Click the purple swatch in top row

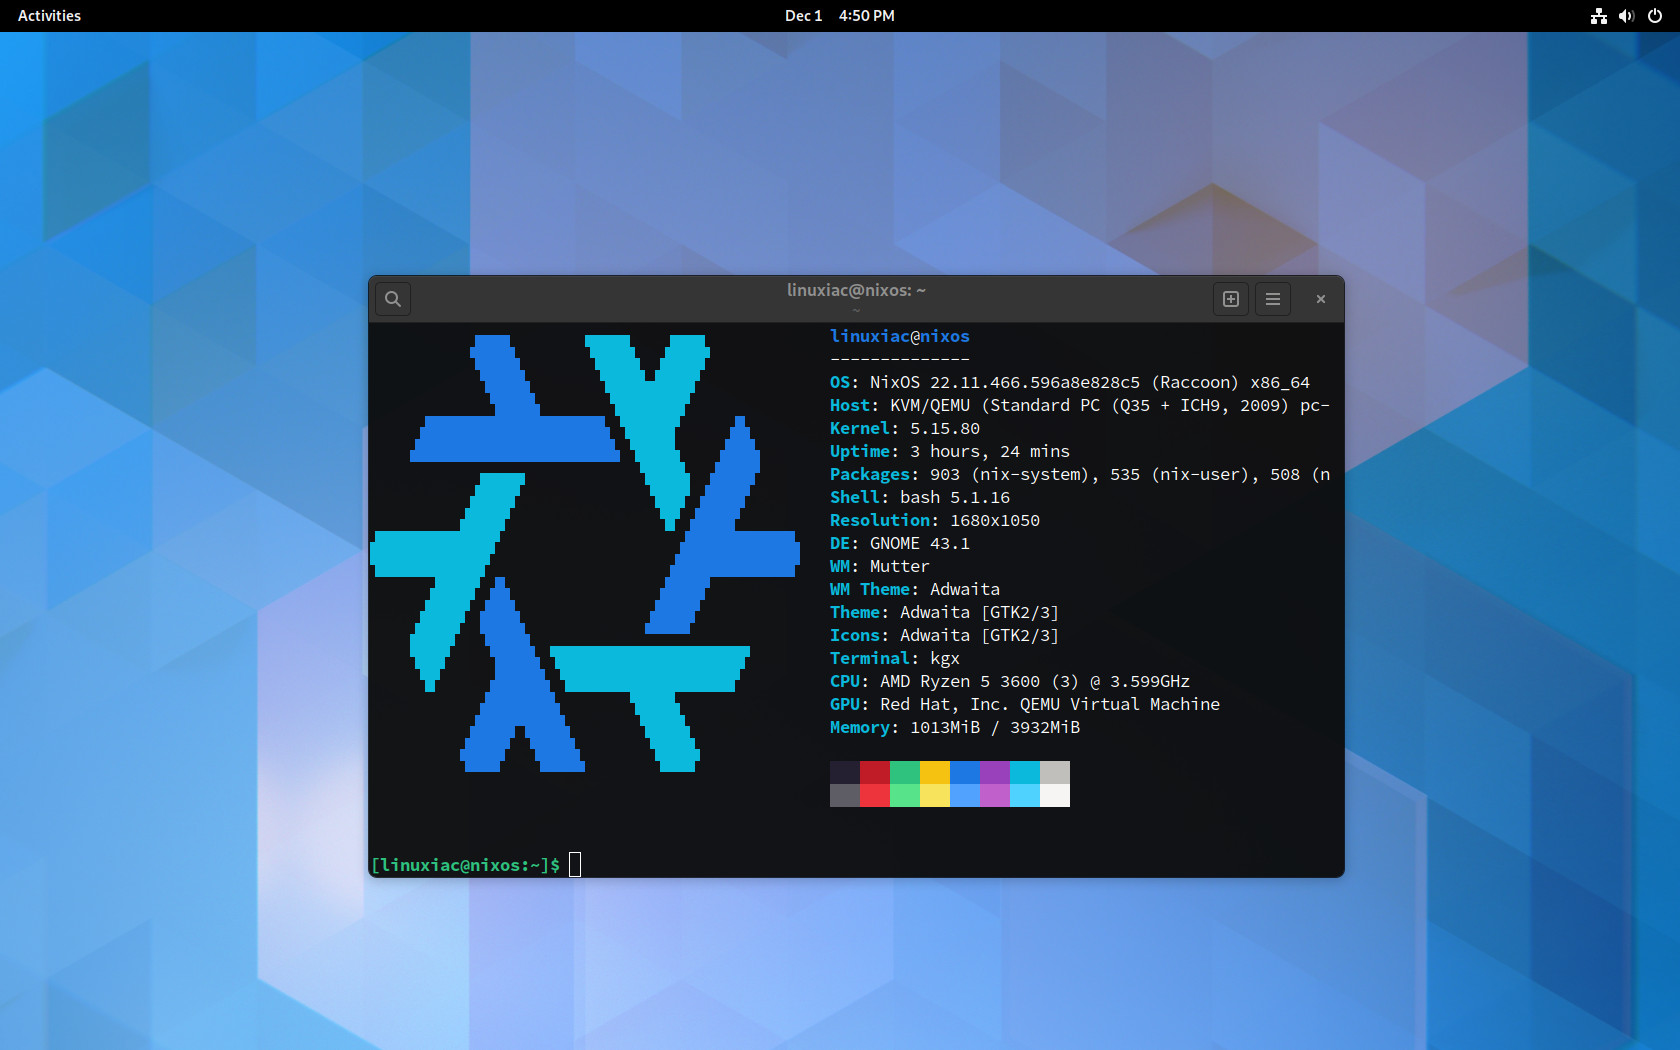(995, 772)
